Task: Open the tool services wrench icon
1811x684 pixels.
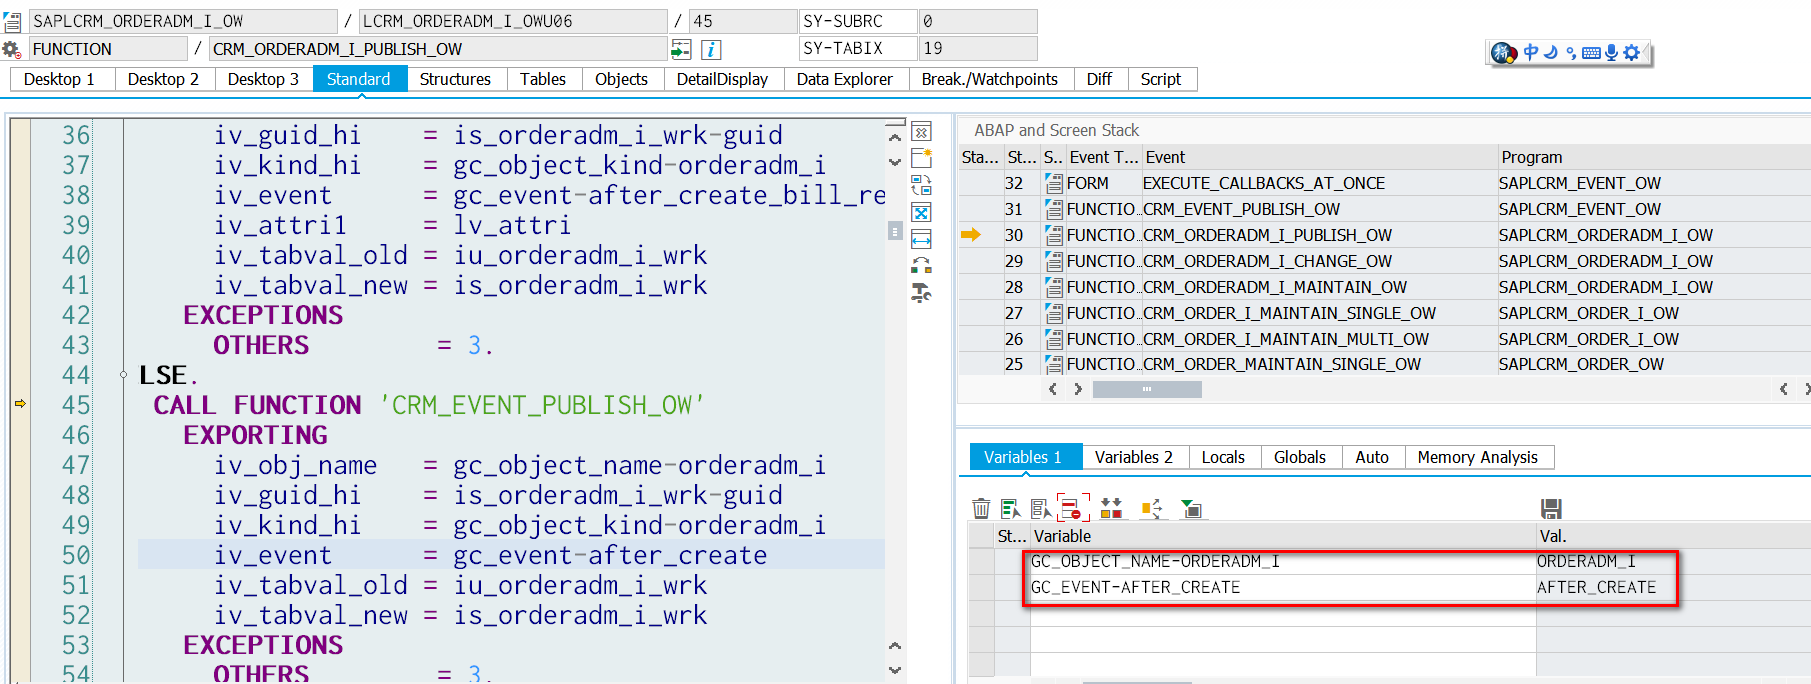Action: click(x=921, y=292)
